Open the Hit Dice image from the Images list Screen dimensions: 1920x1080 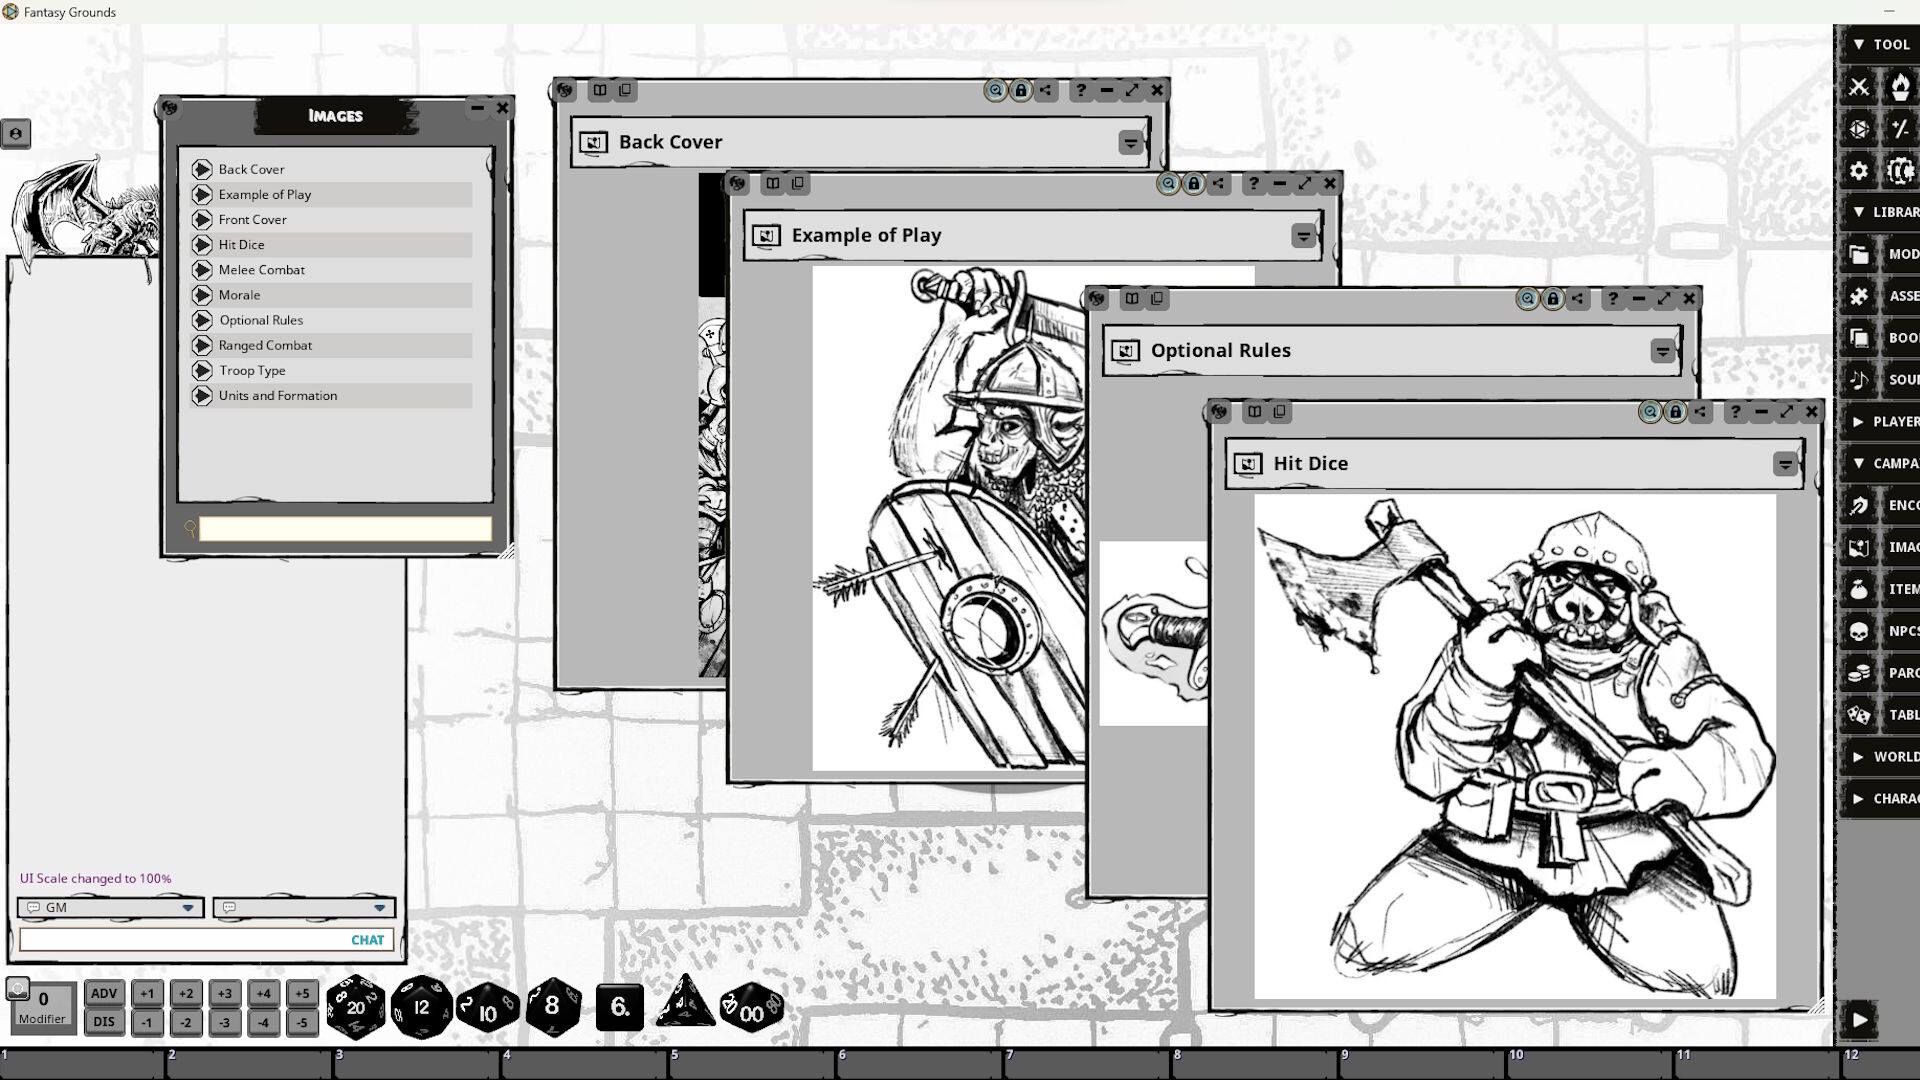tap(242, 244)
